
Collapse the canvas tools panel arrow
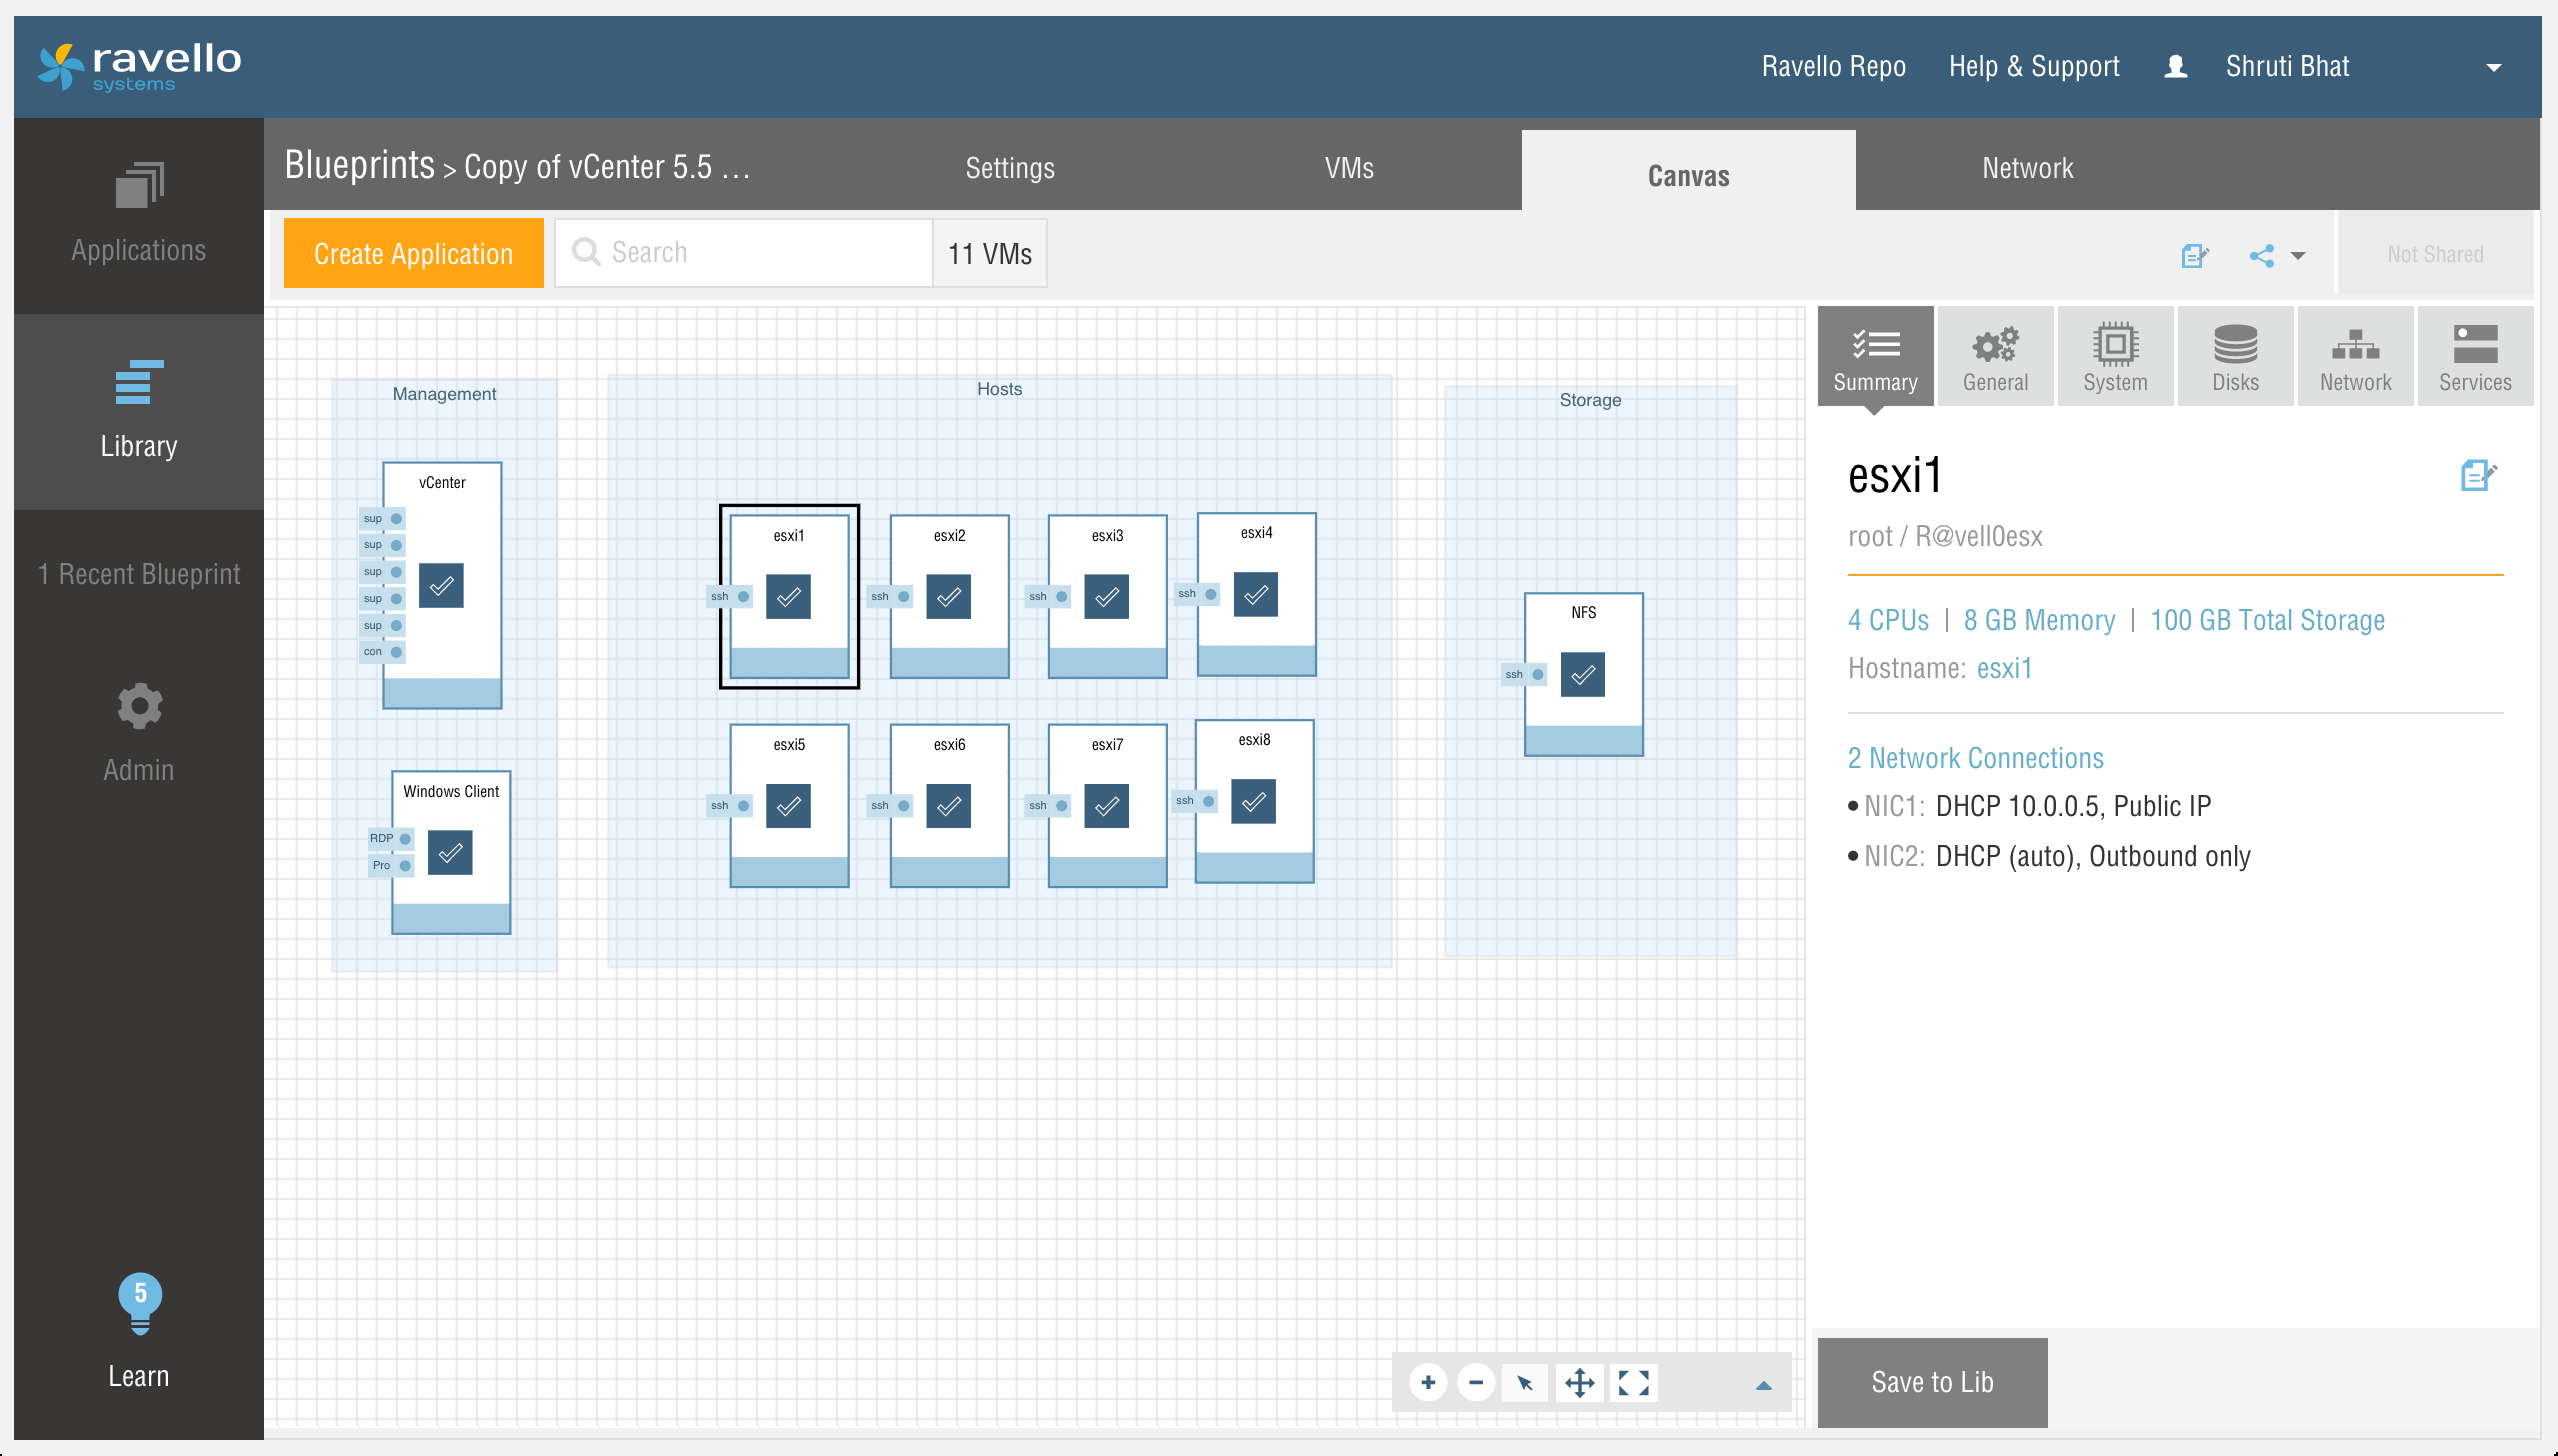1764,1385
